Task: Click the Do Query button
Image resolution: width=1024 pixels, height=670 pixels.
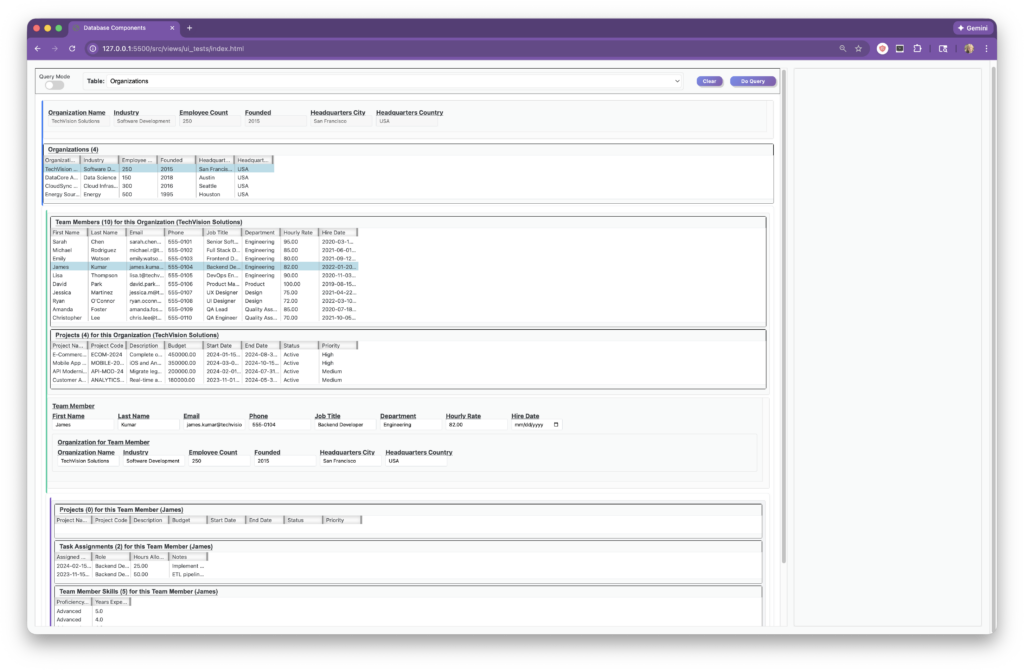Action: [x=750, y=81]
